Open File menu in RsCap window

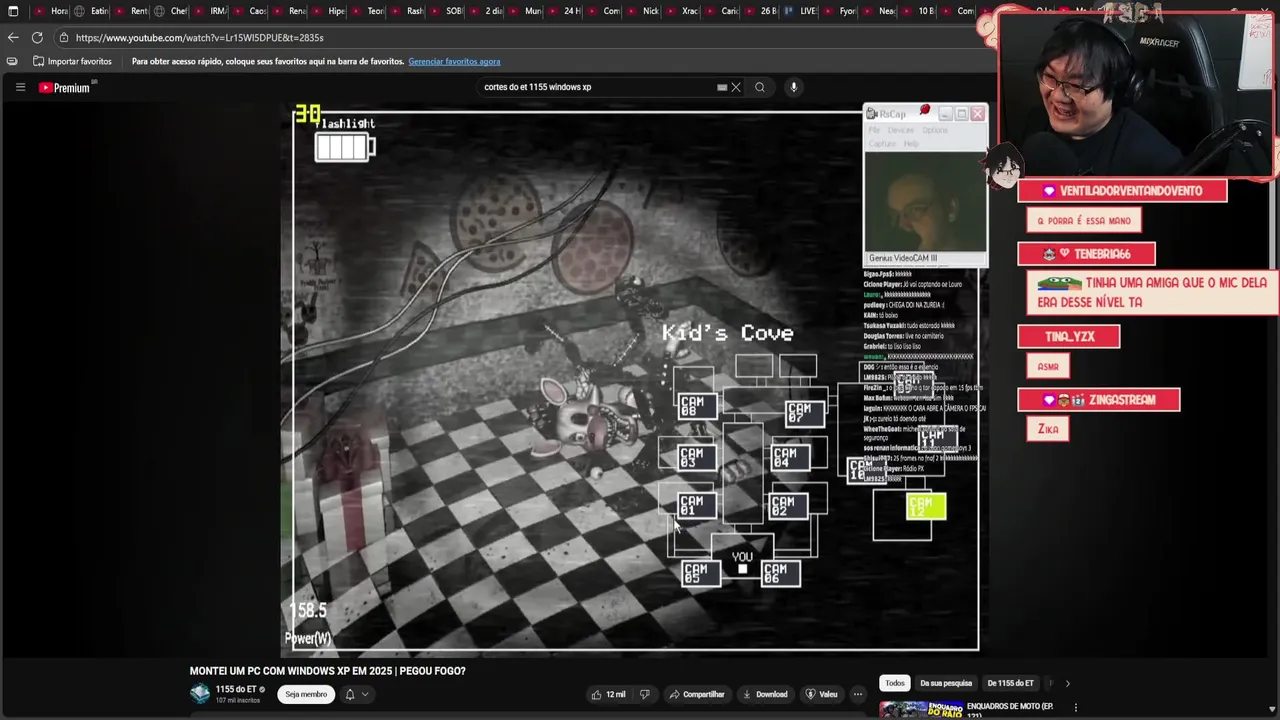874,130
